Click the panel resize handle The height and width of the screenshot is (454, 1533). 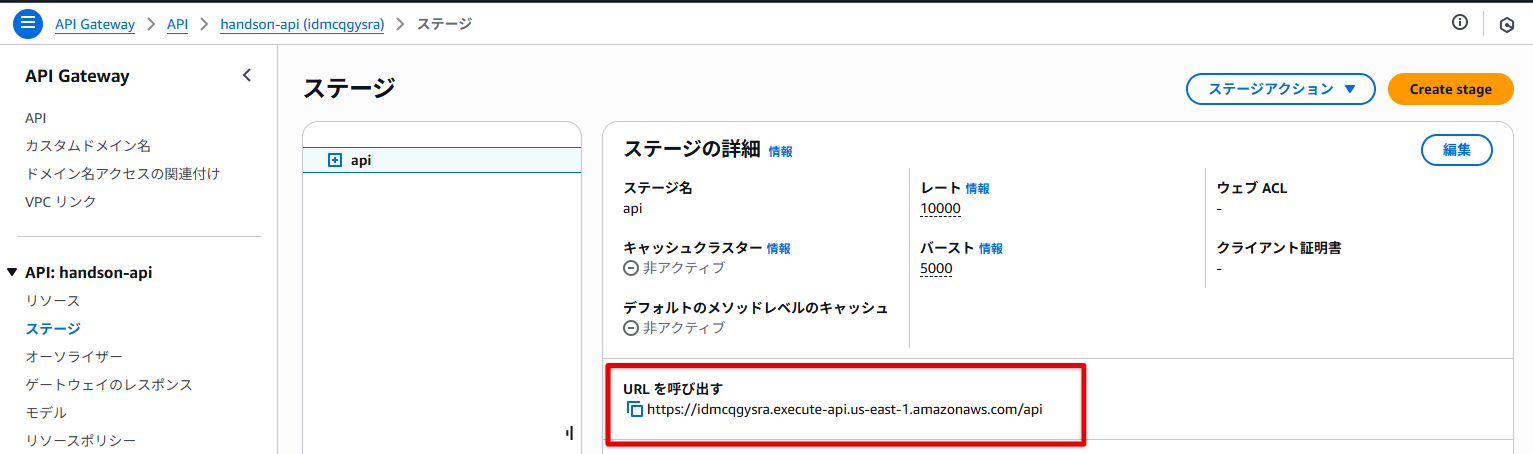click(570, 433)
